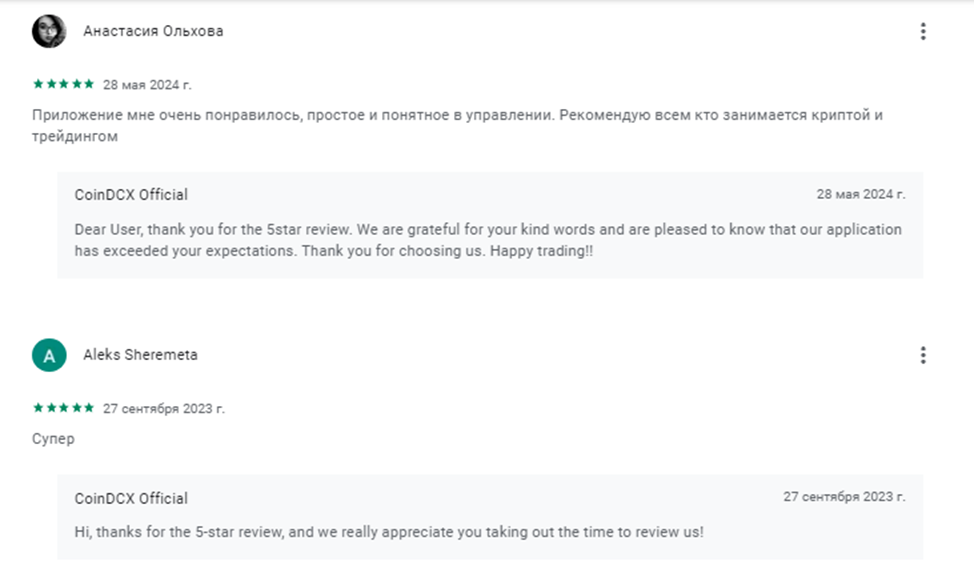Open three-dot menu on Aleks Sheremeta's review

922,355
